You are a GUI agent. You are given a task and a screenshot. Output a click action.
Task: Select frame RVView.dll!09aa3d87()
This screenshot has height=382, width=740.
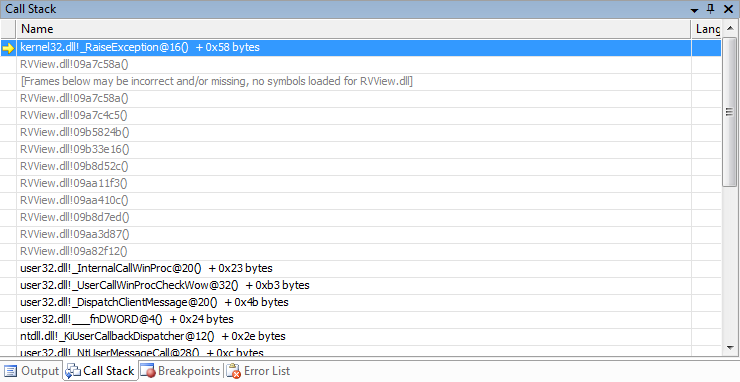[361, 234]
